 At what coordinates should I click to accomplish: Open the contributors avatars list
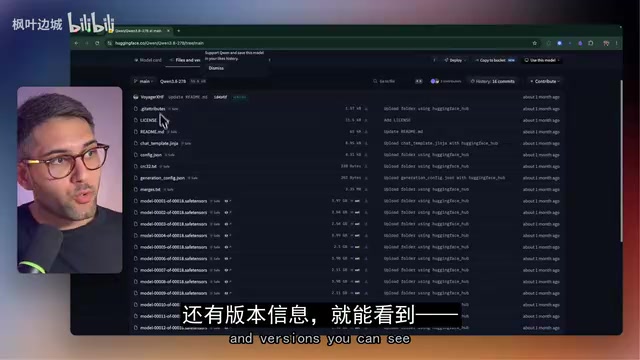[446, 81]
